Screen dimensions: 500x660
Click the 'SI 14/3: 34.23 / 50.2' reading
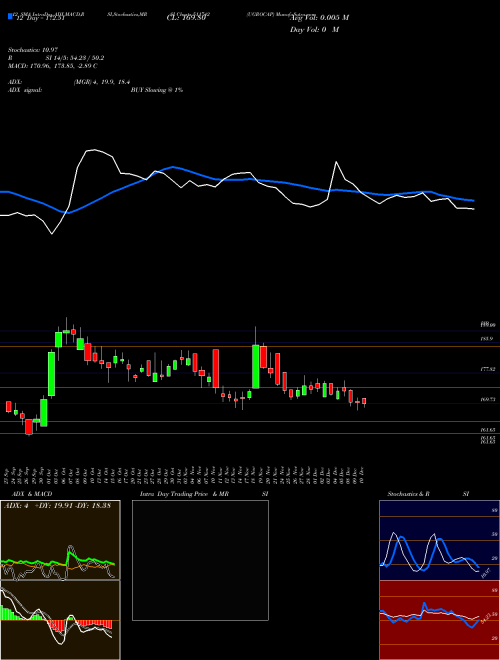click(75, 58)
